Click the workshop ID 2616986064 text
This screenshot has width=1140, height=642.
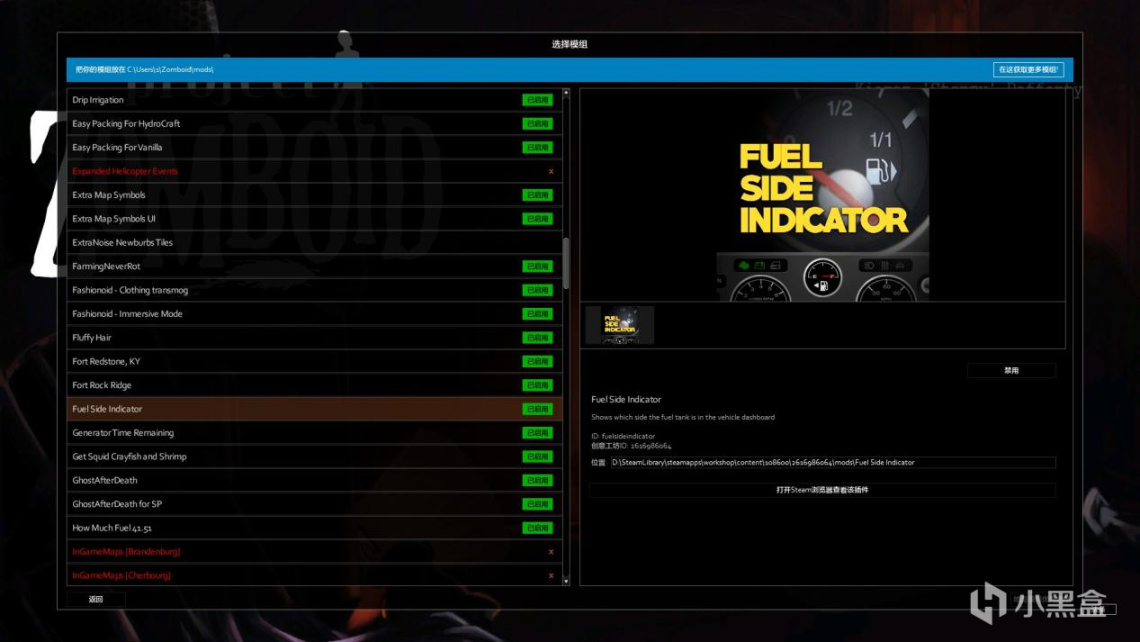click(x=631, y=446)
